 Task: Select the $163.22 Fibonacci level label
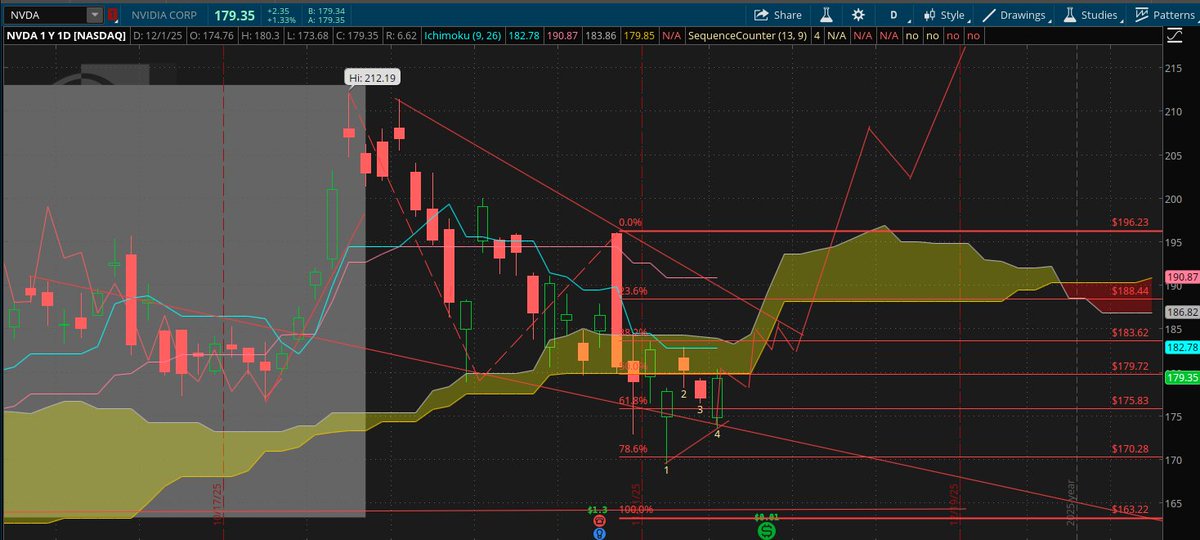[1129, 509]
